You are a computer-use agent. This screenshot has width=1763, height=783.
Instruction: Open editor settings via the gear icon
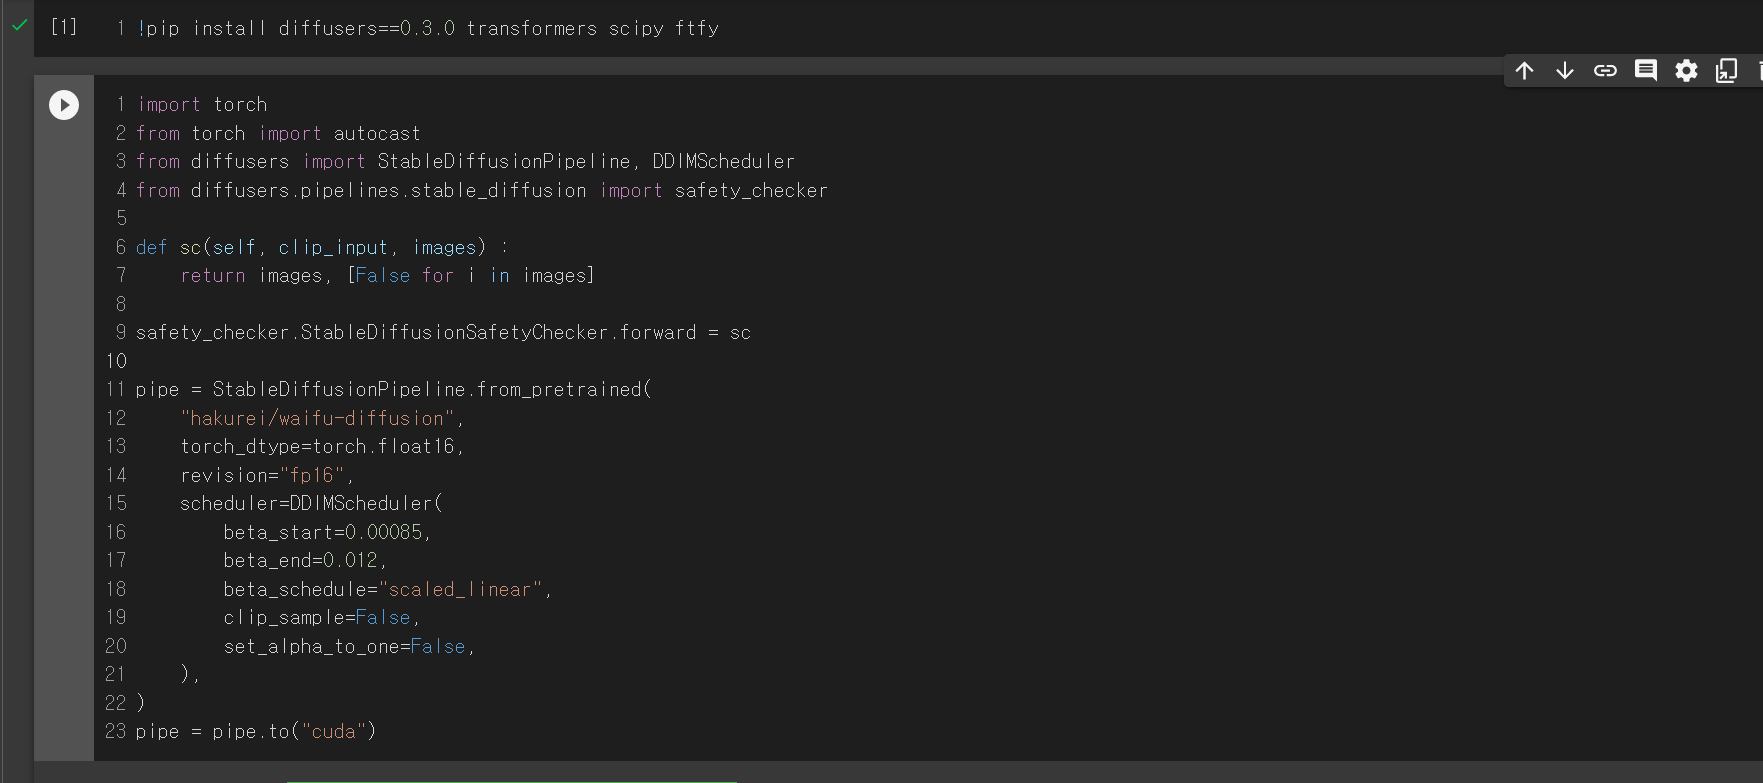[x=1686, y=71]
